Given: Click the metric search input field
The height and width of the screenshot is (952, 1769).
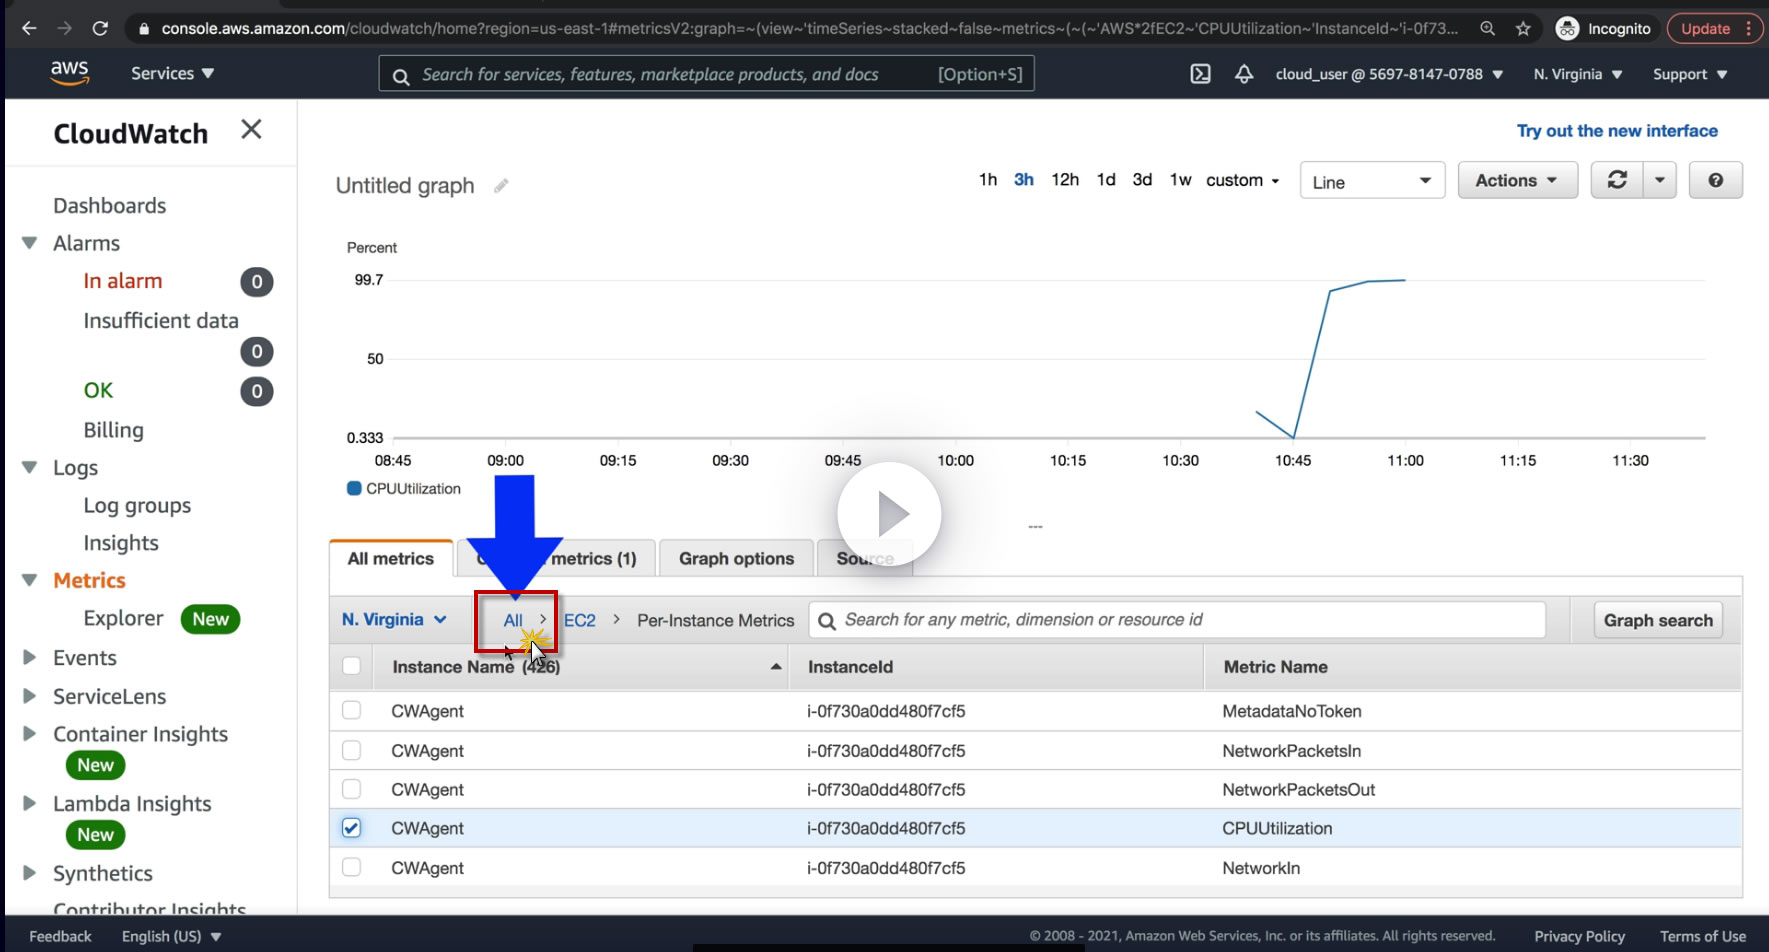Looking at the screenshot, I should point(1180,620).
